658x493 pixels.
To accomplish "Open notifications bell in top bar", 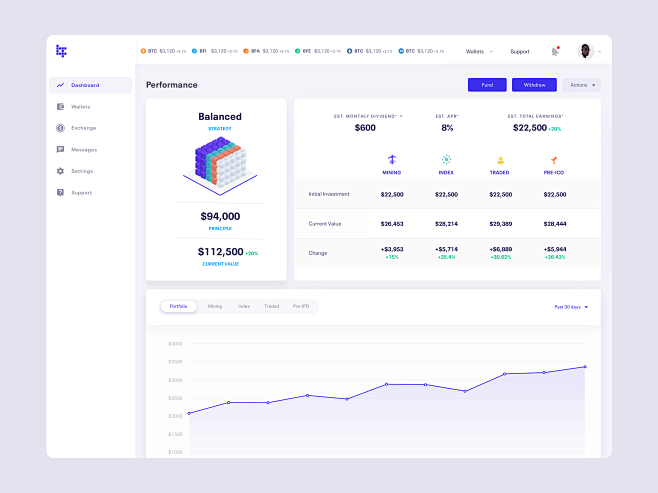I will pyautogui.click(x=555, y=51).
